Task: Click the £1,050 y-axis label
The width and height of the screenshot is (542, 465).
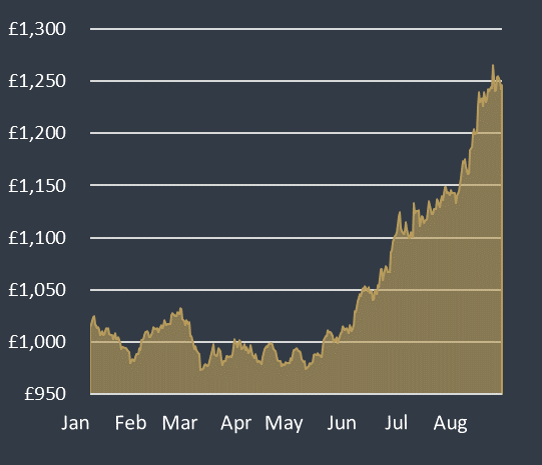Action: 37,290
